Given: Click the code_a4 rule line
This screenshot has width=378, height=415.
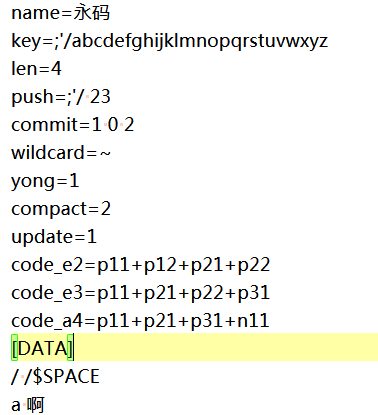Looking at the screenshot, I should point(140,321).
